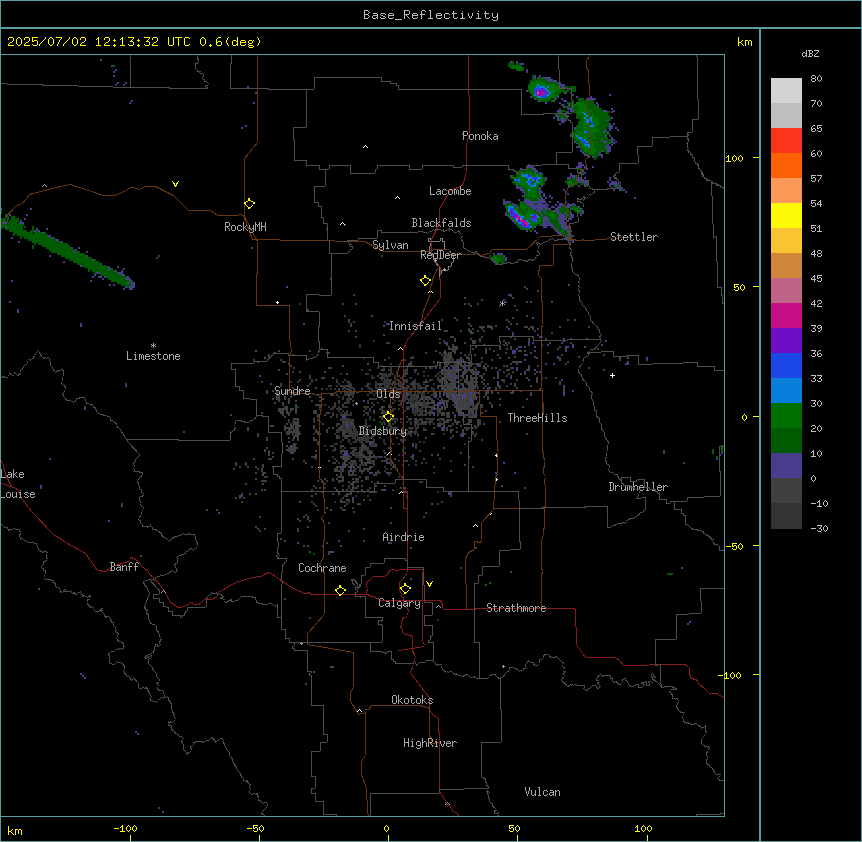Screen dimensions: 862x842
Task: Click the purple 39 dBZ legend swatch
Action: coord(786,340)
